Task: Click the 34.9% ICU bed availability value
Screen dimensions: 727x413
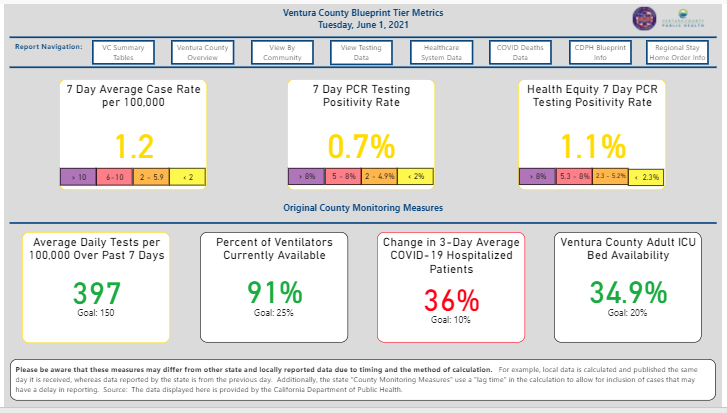Action: point(628,293)
